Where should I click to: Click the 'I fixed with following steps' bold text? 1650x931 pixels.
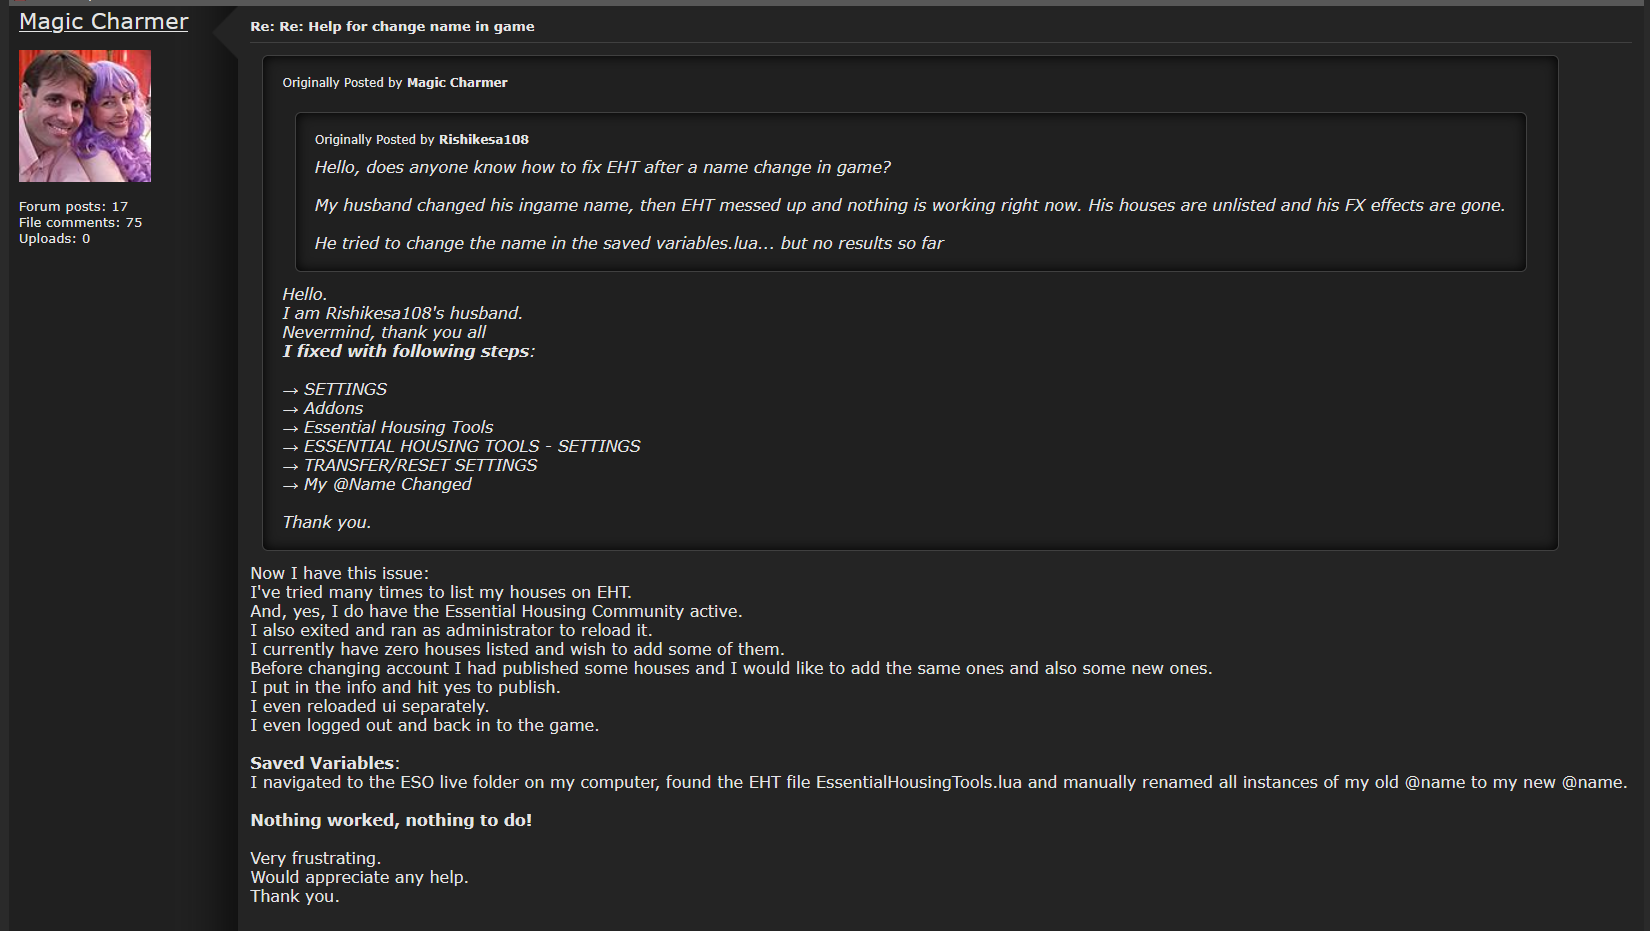(408, 351)
